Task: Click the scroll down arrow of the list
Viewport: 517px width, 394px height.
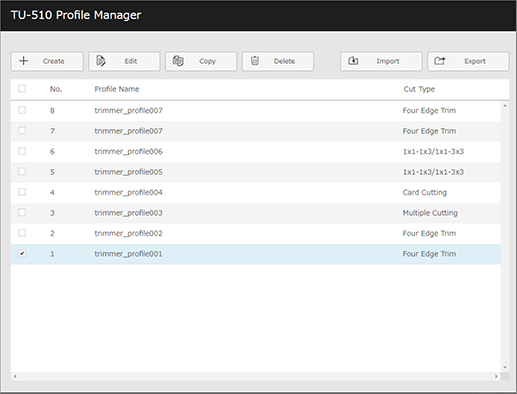Action: coord(505,367)
